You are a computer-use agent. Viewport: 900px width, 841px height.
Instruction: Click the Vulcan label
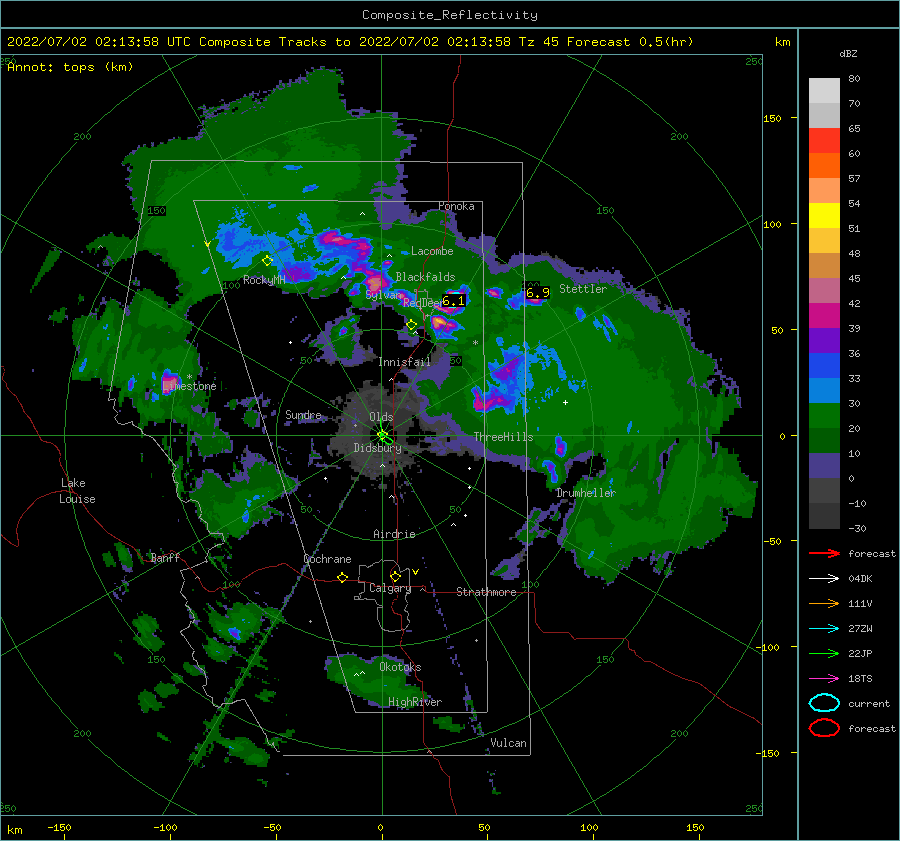pos(508,743)
